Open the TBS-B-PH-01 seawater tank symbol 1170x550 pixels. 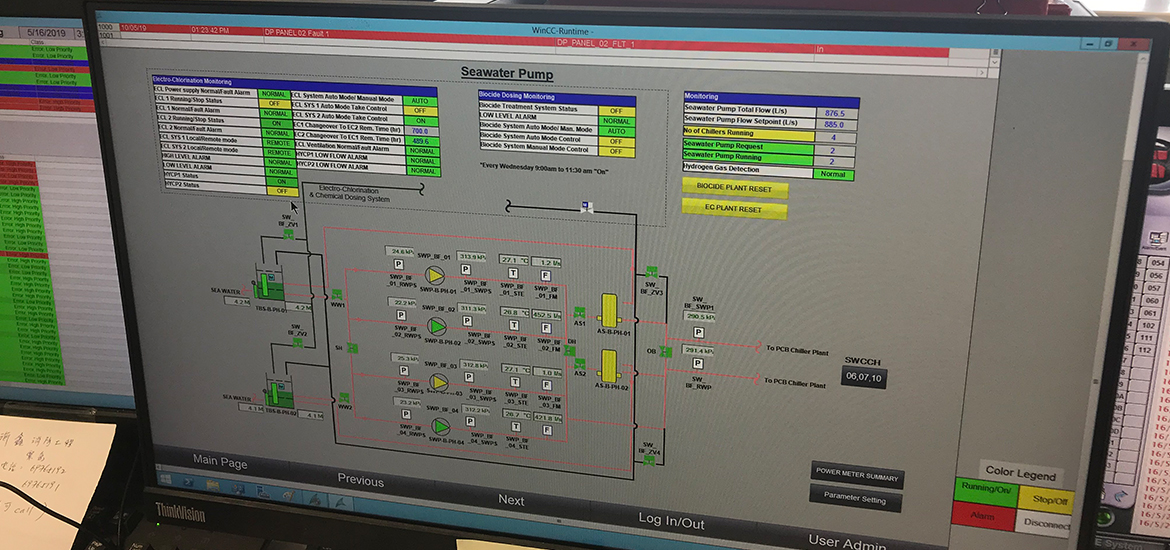pos(266,286)
